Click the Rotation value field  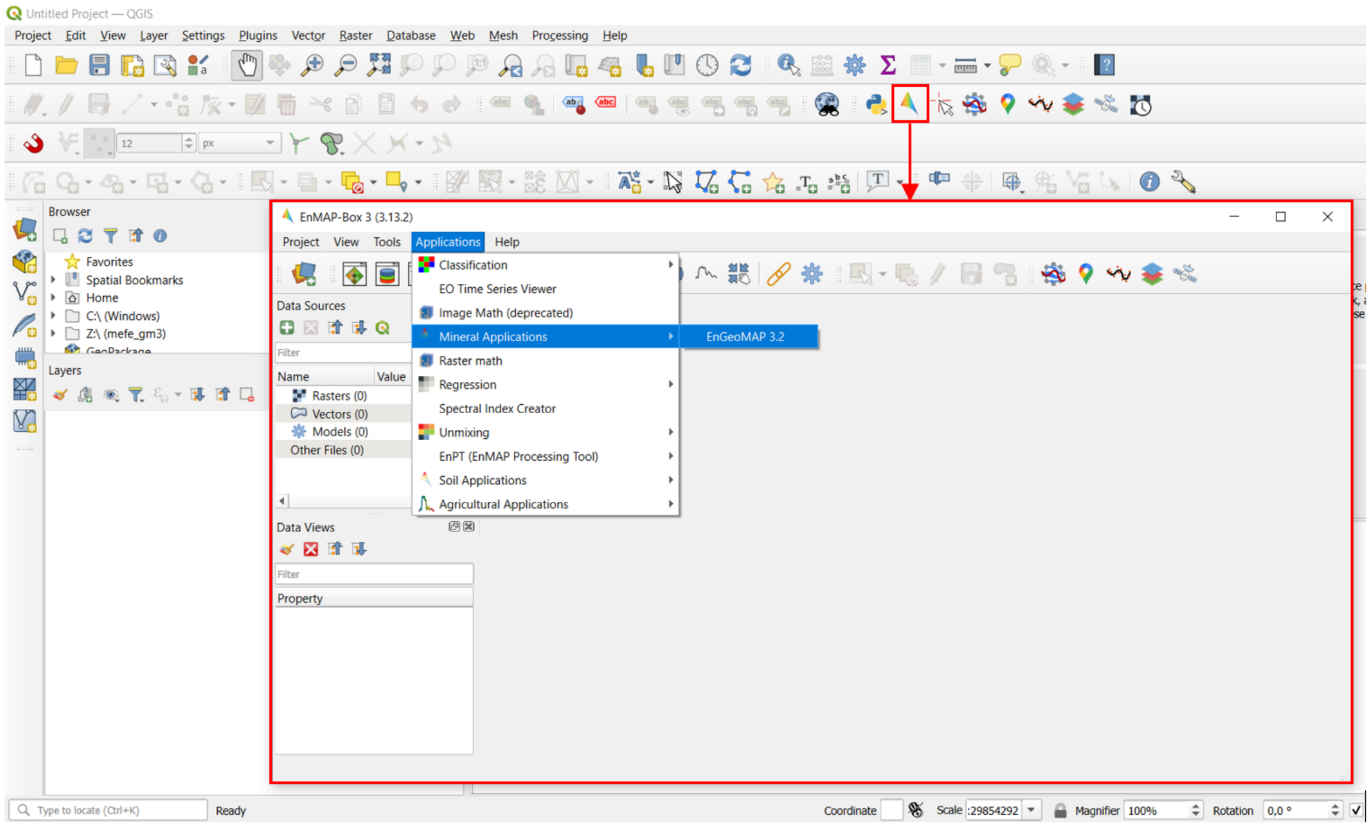click(1301, 811)
